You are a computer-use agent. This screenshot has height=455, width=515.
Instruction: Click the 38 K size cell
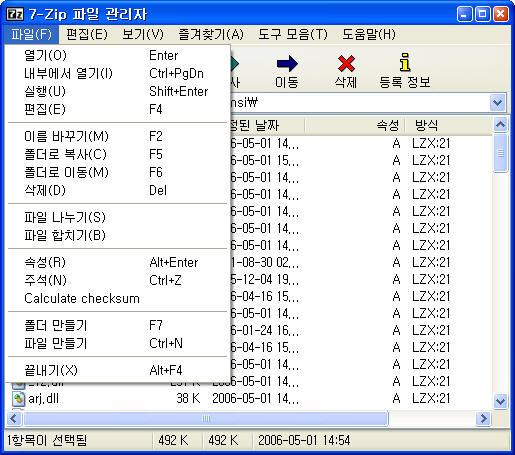(188, 398)
